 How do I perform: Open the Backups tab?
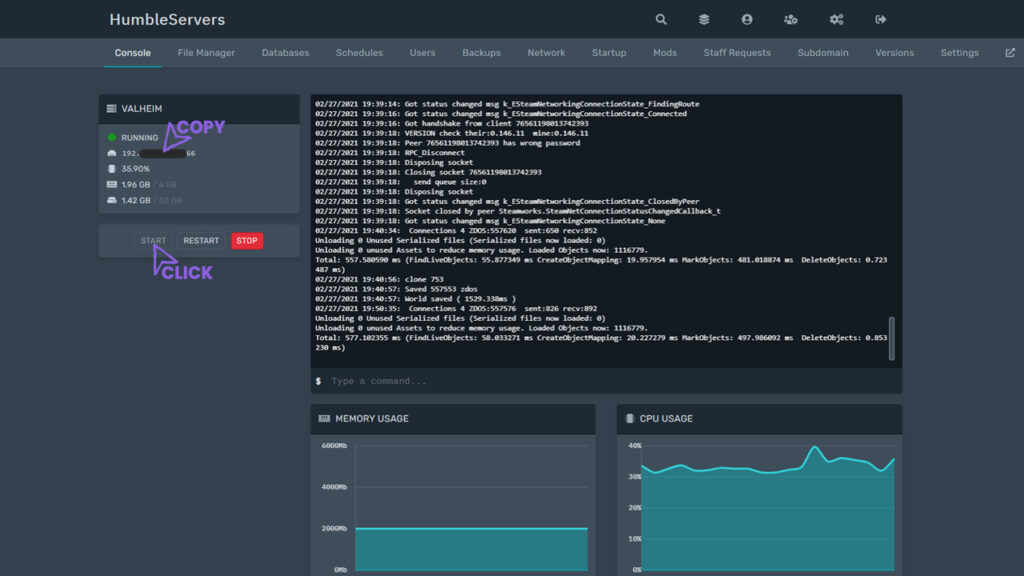[481, 53]
